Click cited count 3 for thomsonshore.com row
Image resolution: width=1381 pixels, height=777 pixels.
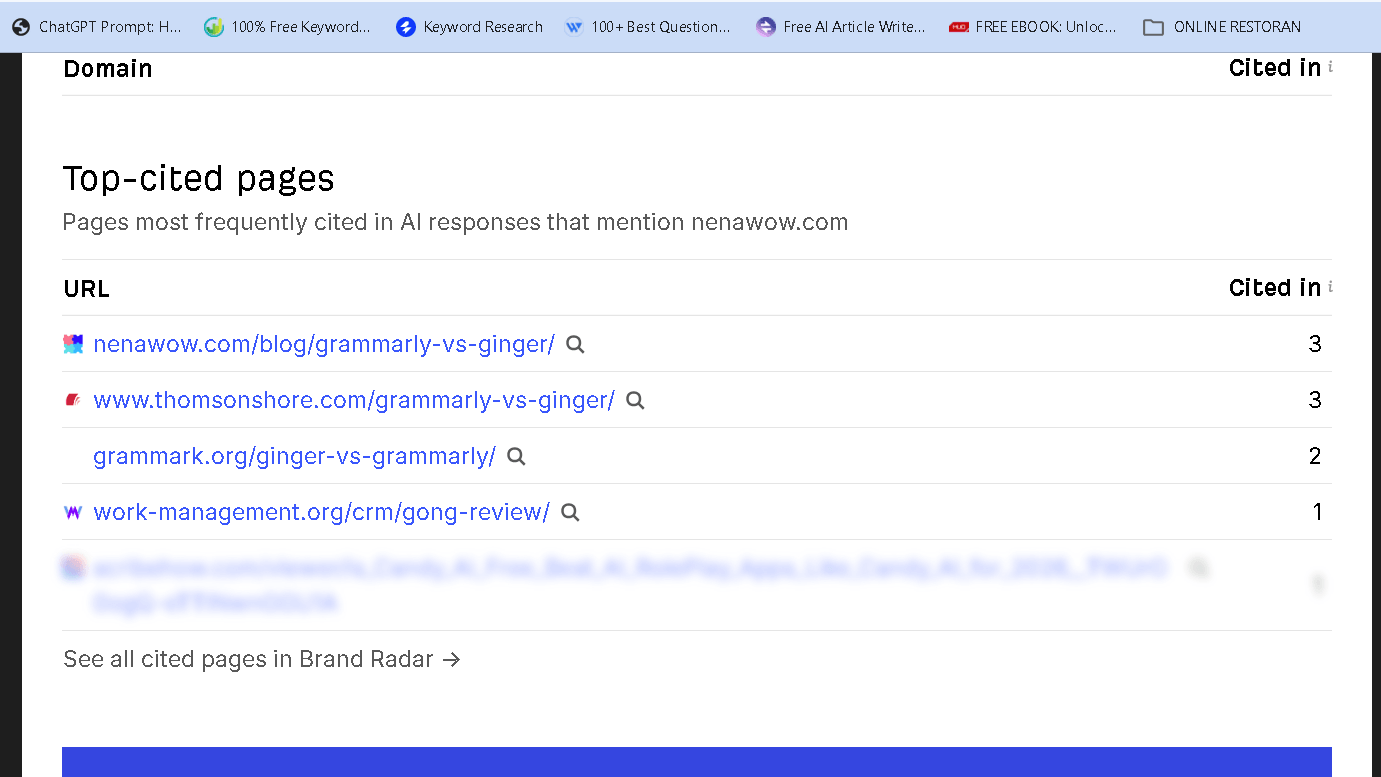coord(1315,400)
